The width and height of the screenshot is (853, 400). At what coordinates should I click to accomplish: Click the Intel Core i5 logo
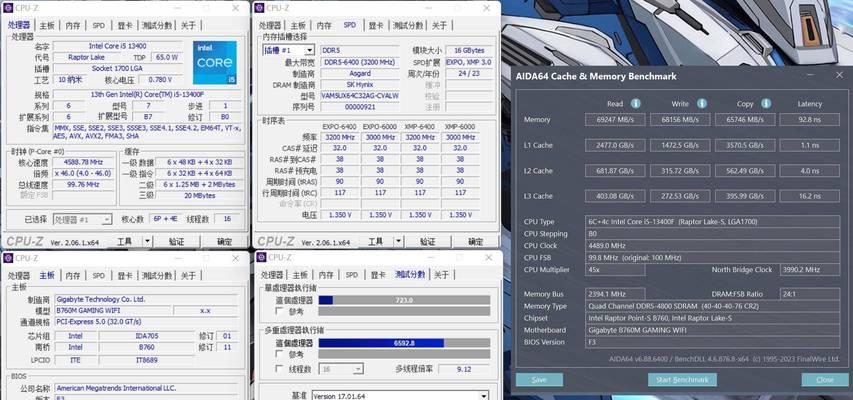click(214, 63)
